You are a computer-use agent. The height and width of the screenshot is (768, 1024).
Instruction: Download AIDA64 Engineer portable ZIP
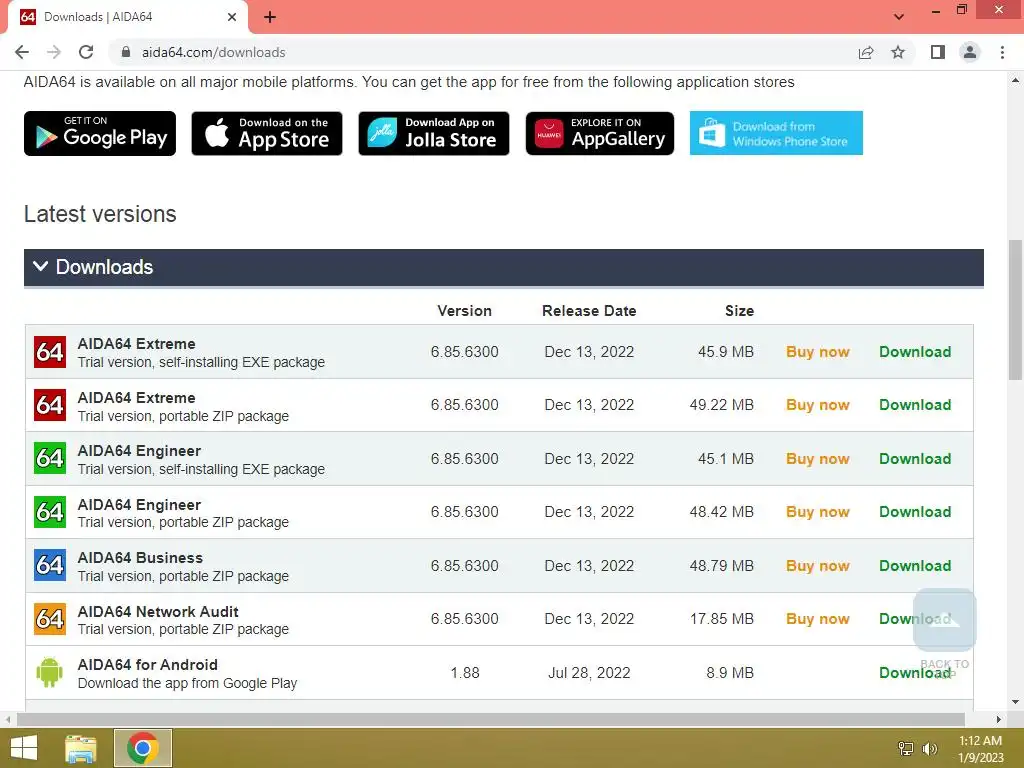point(915,512)
